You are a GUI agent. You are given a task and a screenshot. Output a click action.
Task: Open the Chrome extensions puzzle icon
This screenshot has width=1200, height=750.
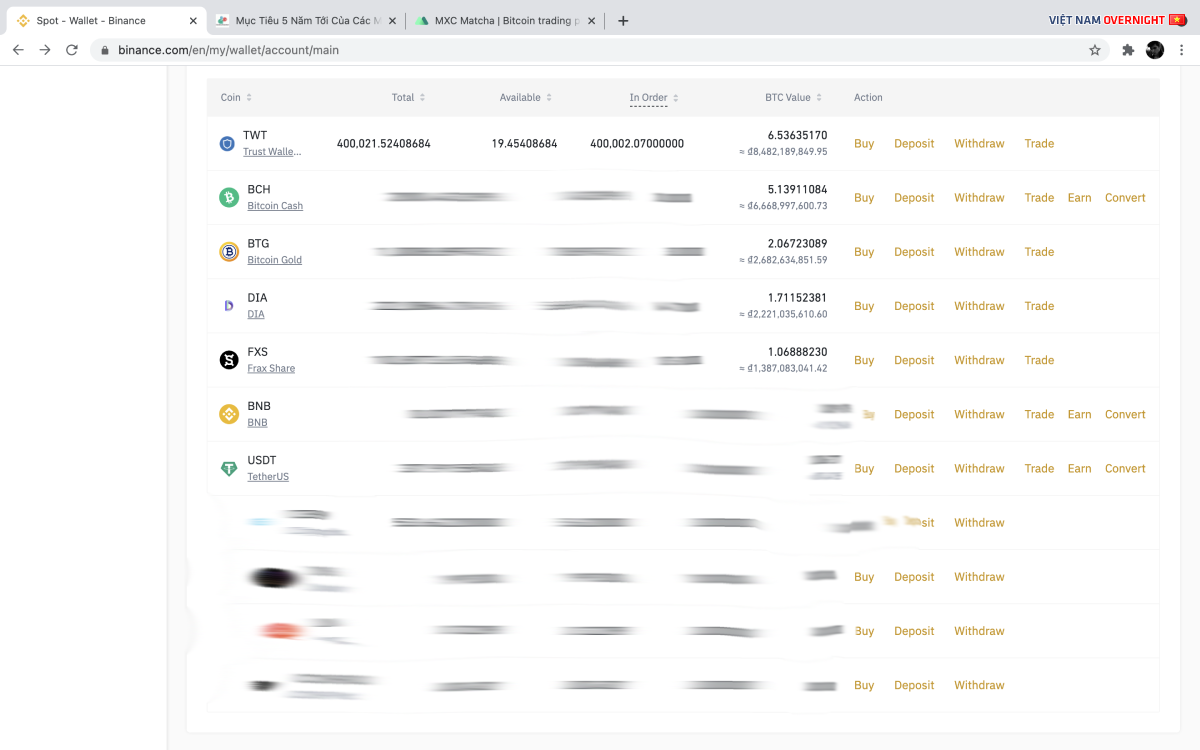(x=1128, y=50)
